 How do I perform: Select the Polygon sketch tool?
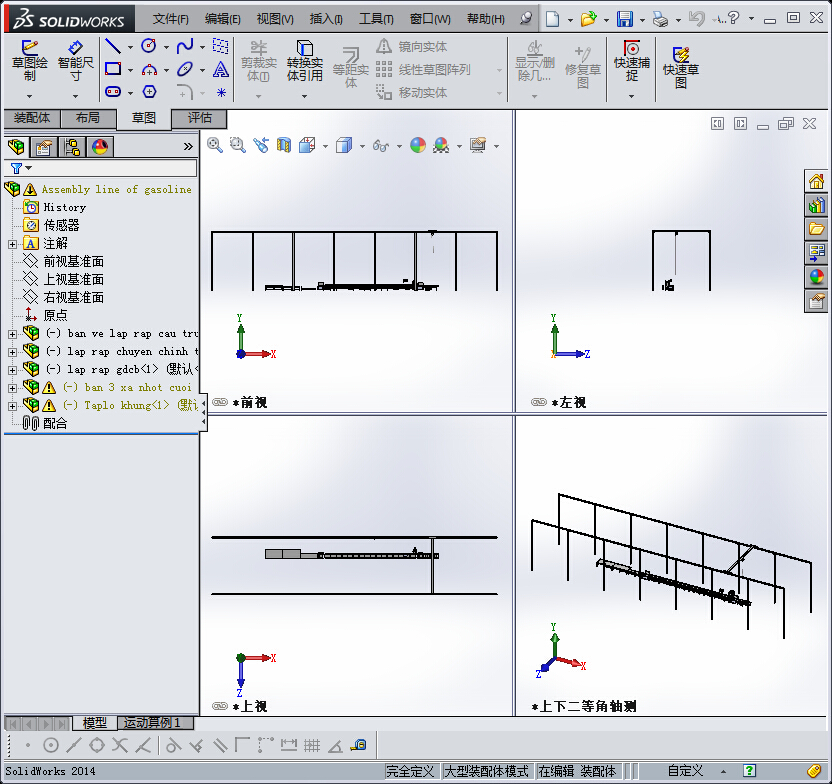tap(150, 92)
